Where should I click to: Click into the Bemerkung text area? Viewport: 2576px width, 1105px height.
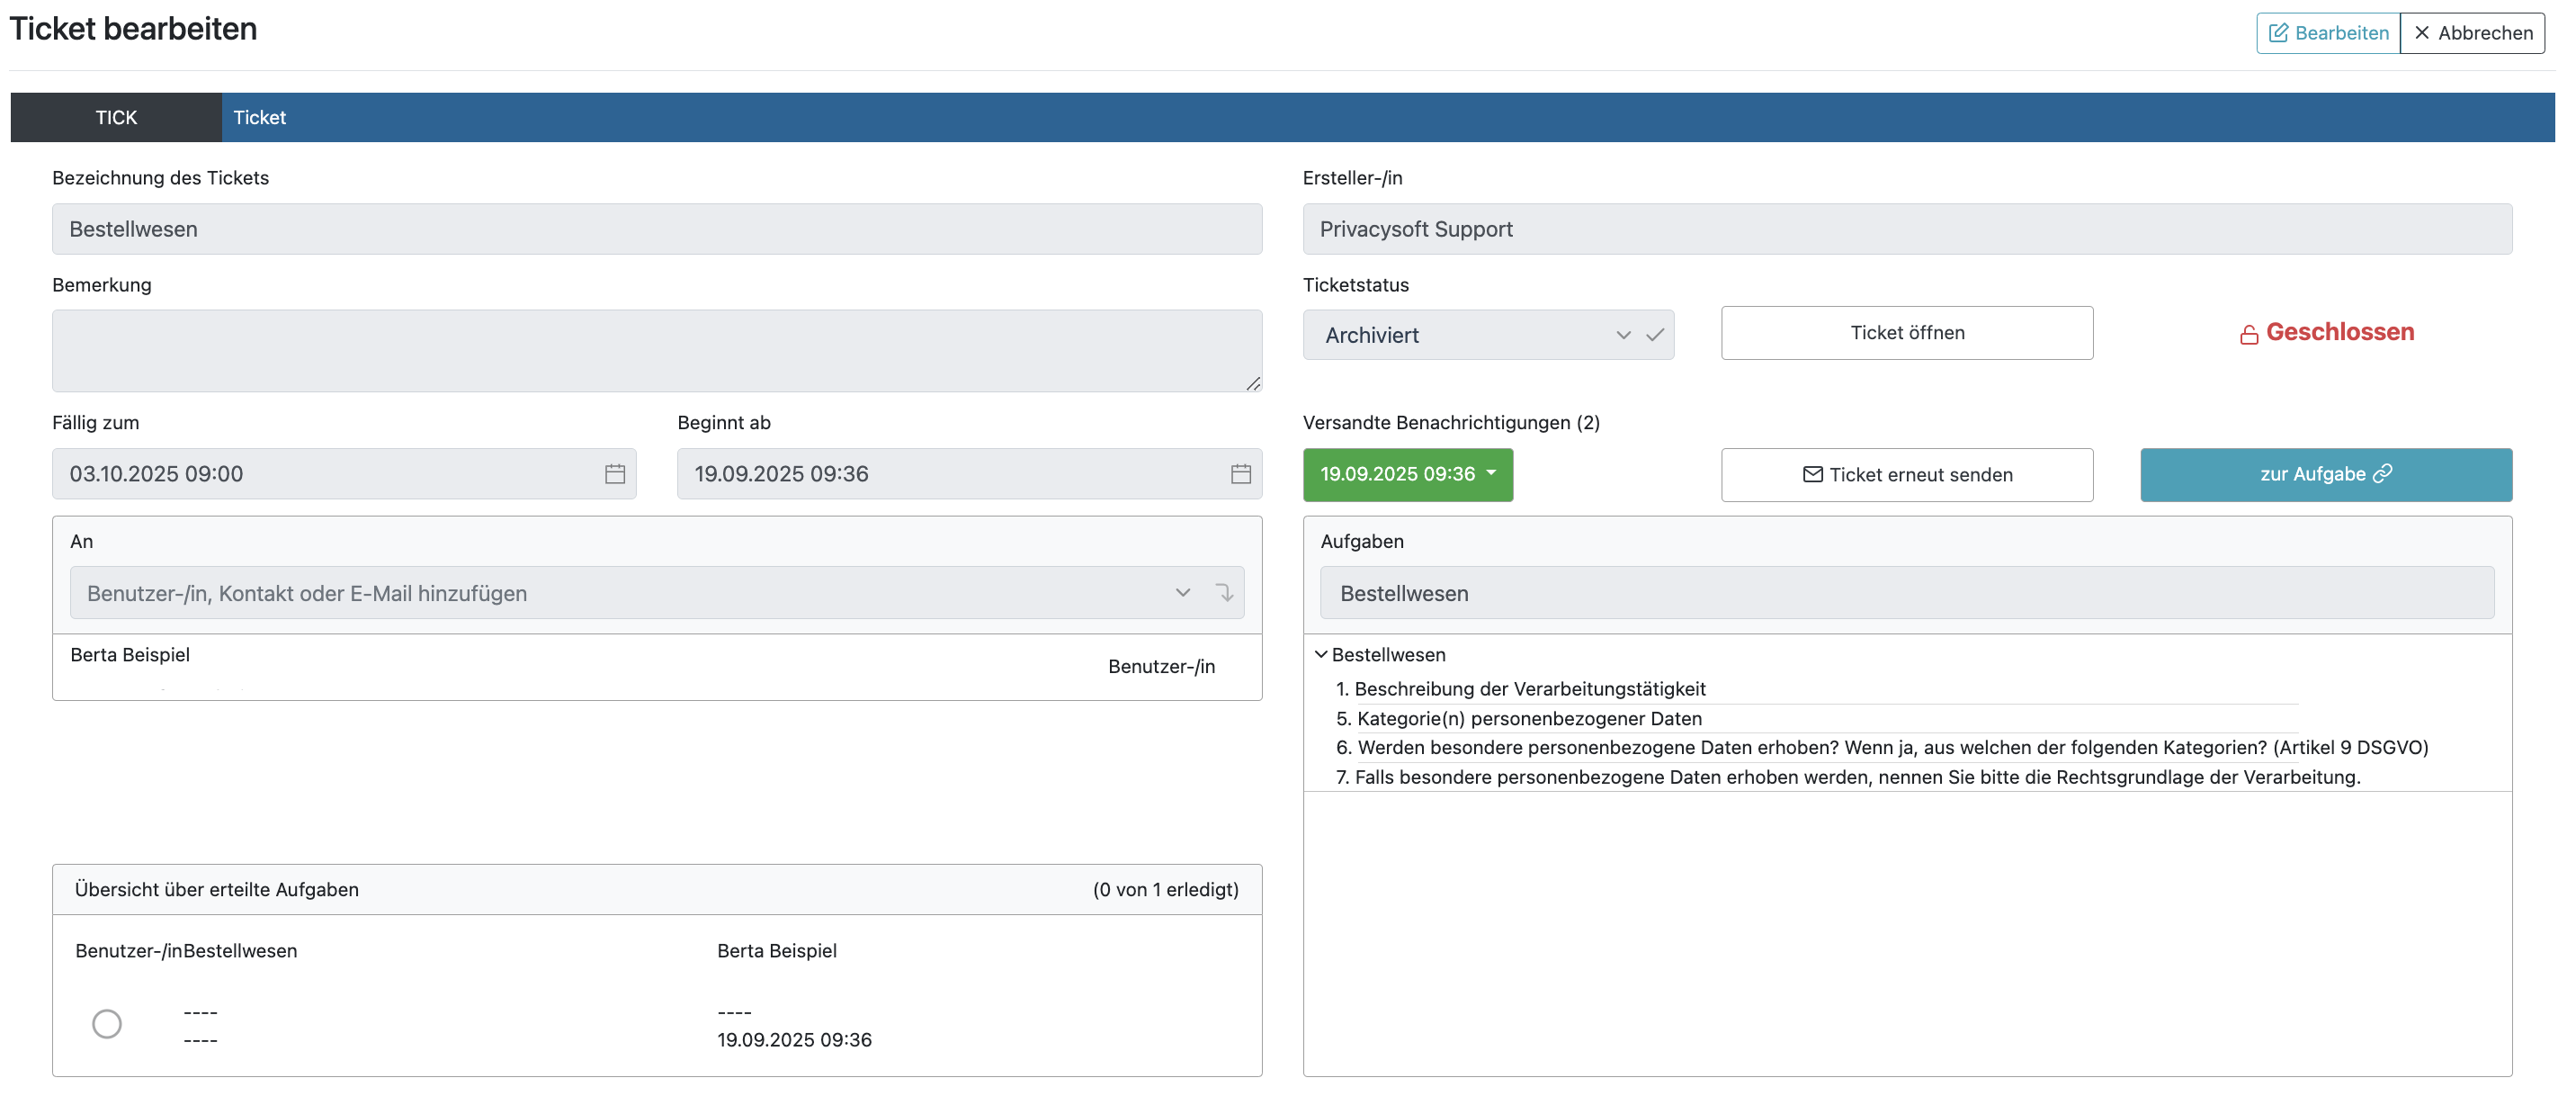656,351
